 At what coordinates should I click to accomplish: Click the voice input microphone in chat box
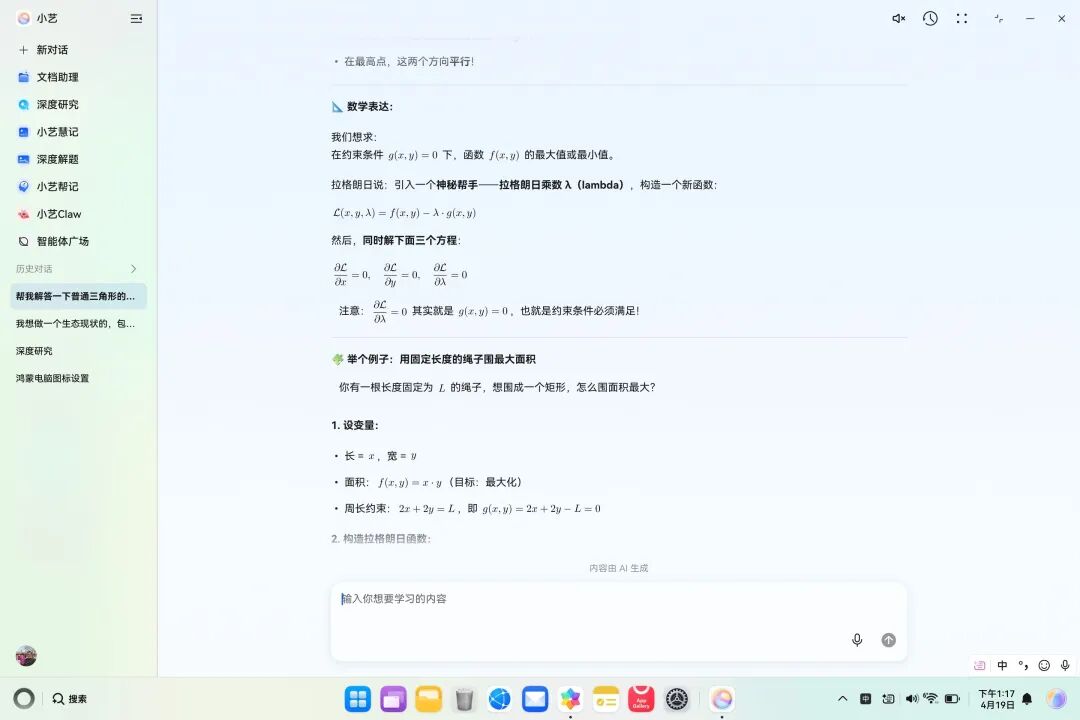point(857,639)
